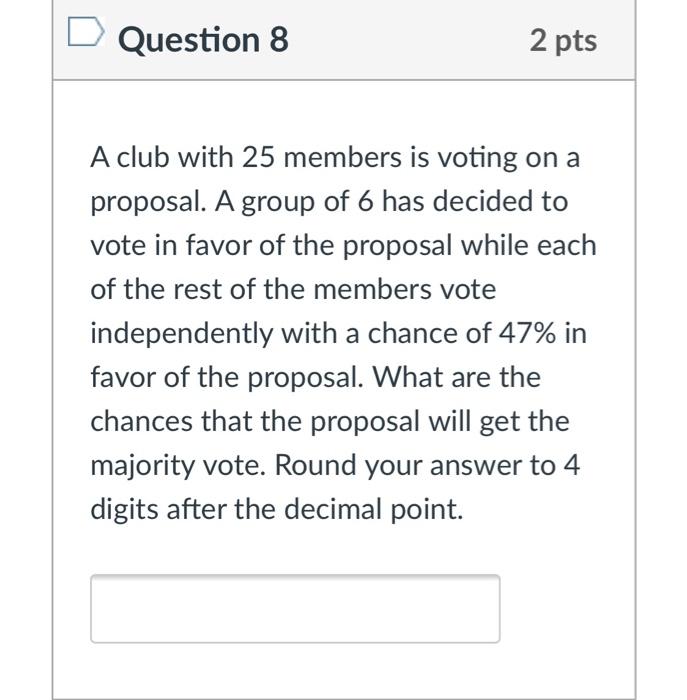The width and height of the screenshot is (687, 700).
Task: Click the word 'chances' in the question text
Action: pos(142,421)
